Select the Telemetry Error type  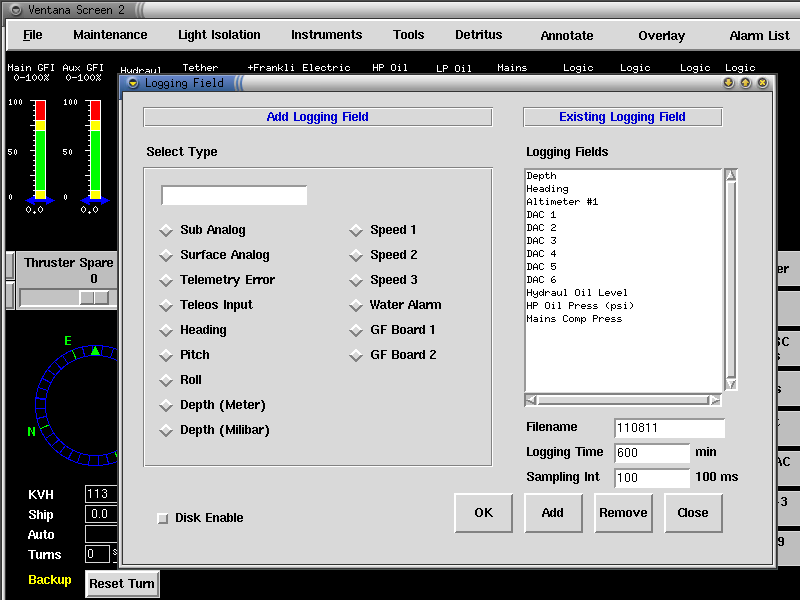(x=166, y=281)
